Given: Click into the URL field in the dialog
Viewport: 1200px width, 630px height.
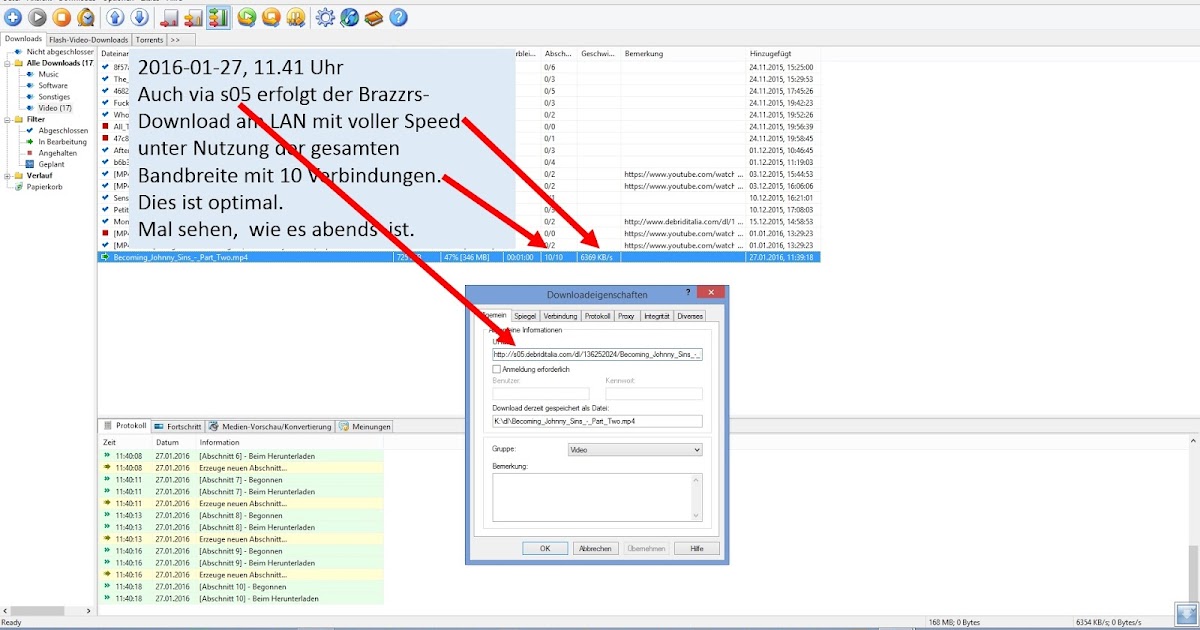Looking at the screenshot, I should tap(597, 354).
